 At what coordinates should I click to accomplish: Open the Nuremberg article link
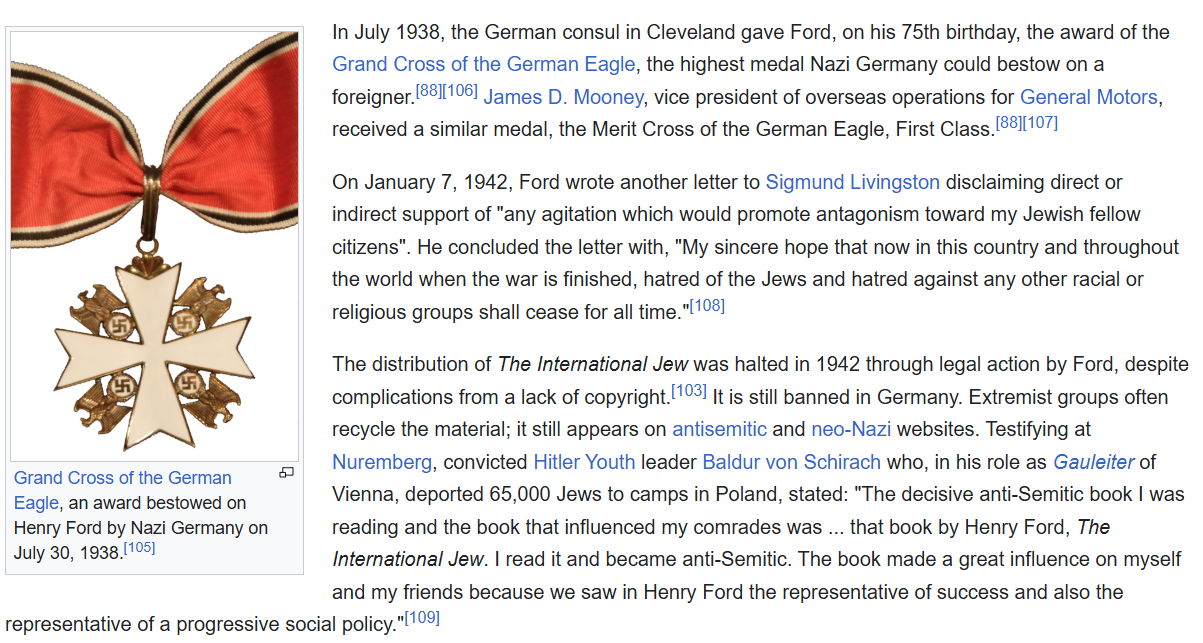coord(383,462)
